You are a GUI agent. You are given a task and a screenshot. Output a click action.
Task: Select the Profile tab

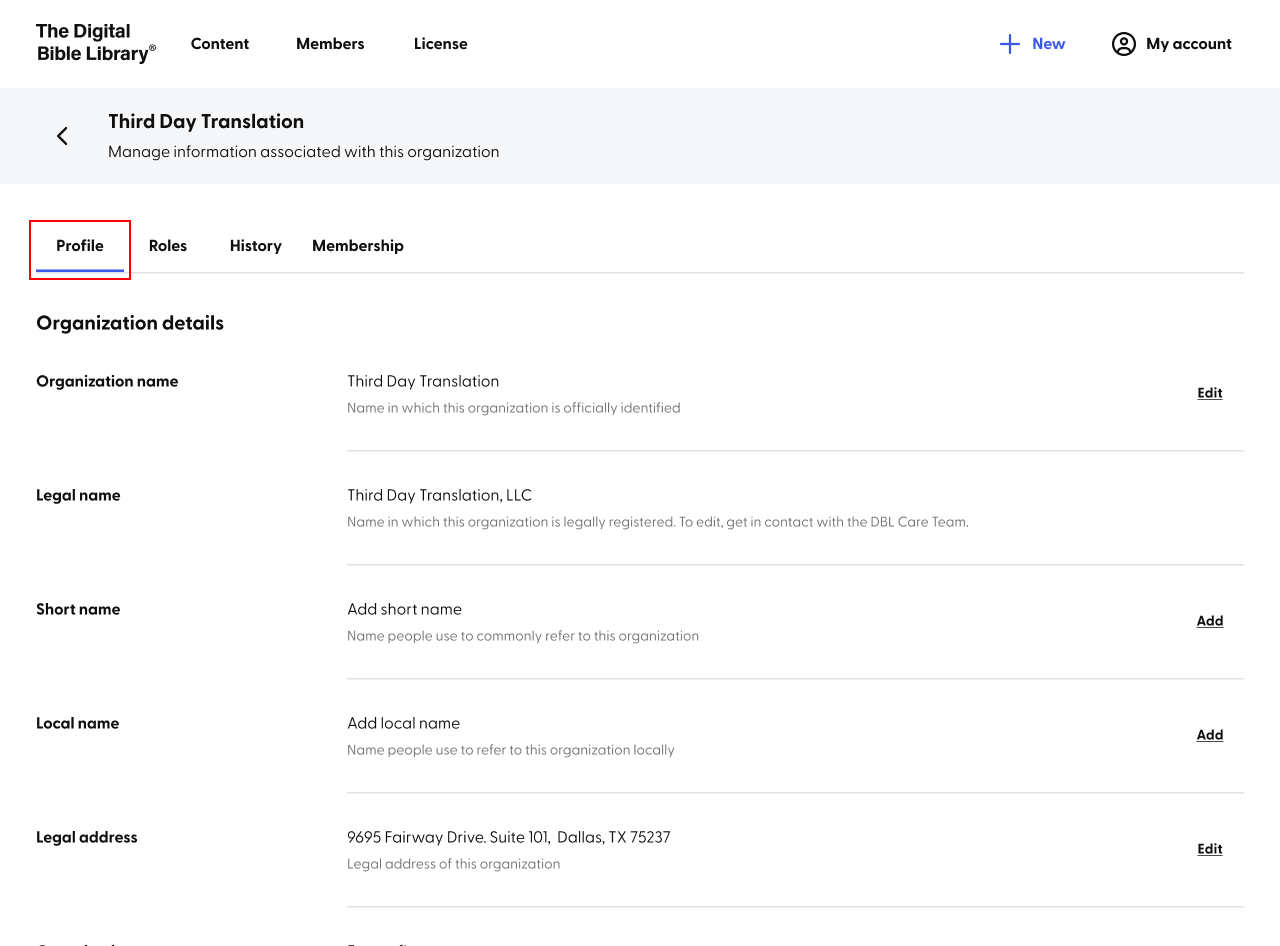pyautogui.click(x=80, y=246)
